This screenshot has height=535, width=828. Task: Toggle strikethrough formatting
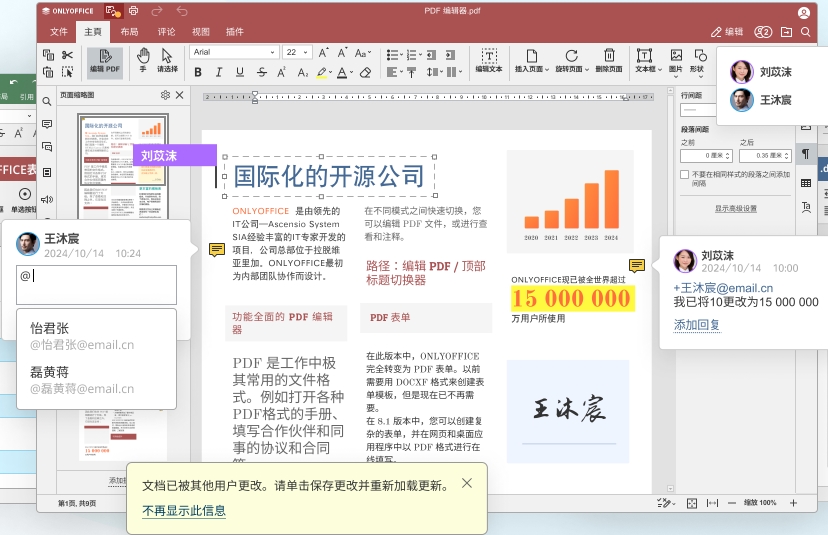[261, 72]
